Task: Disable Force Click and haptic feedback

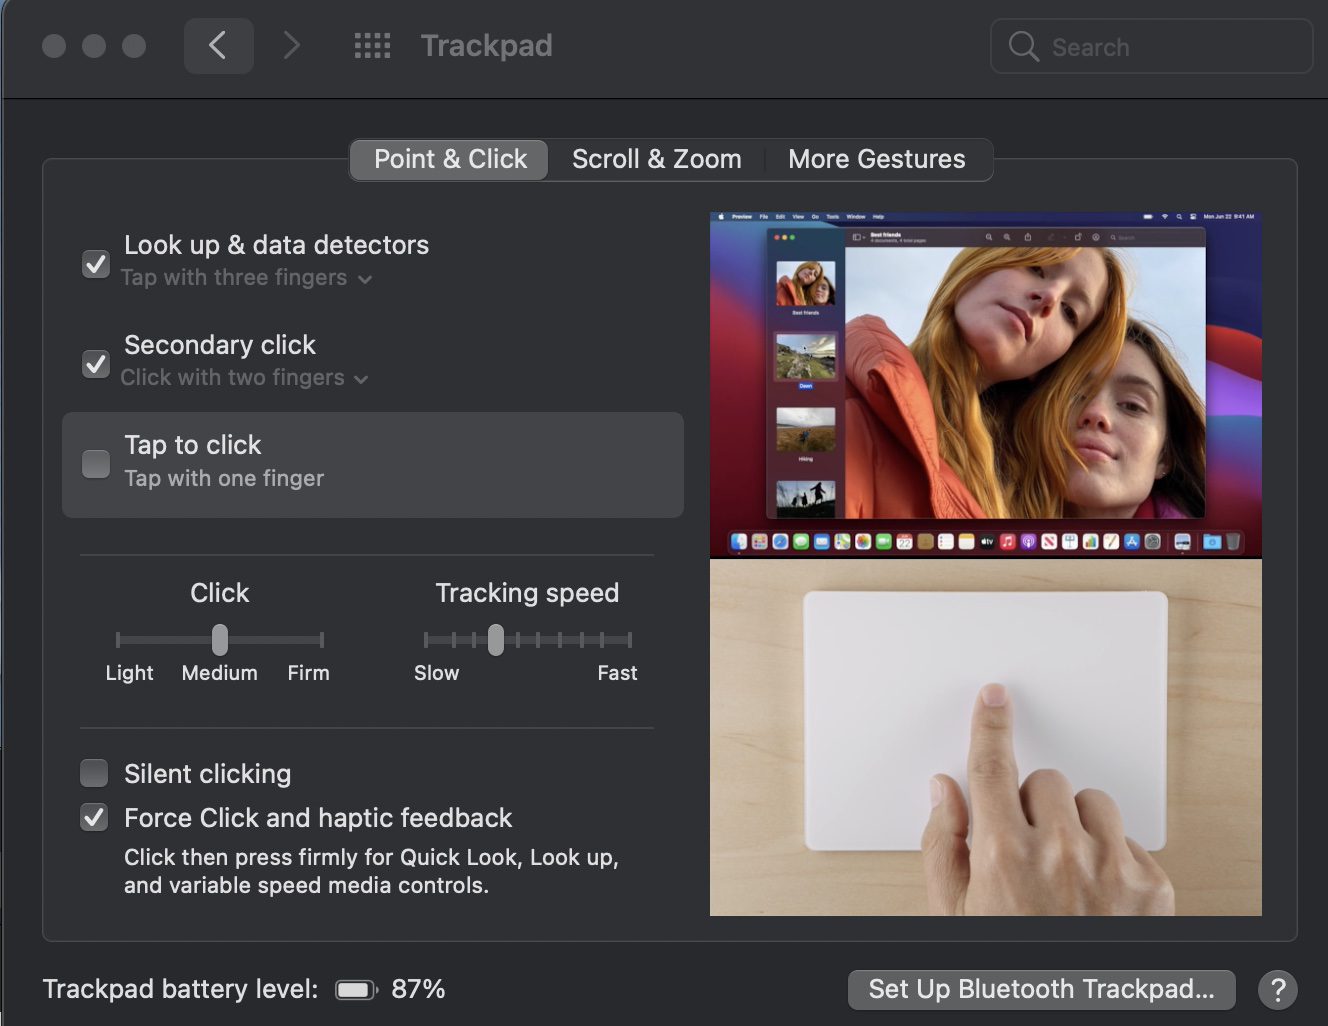Action: coord(94,818)
